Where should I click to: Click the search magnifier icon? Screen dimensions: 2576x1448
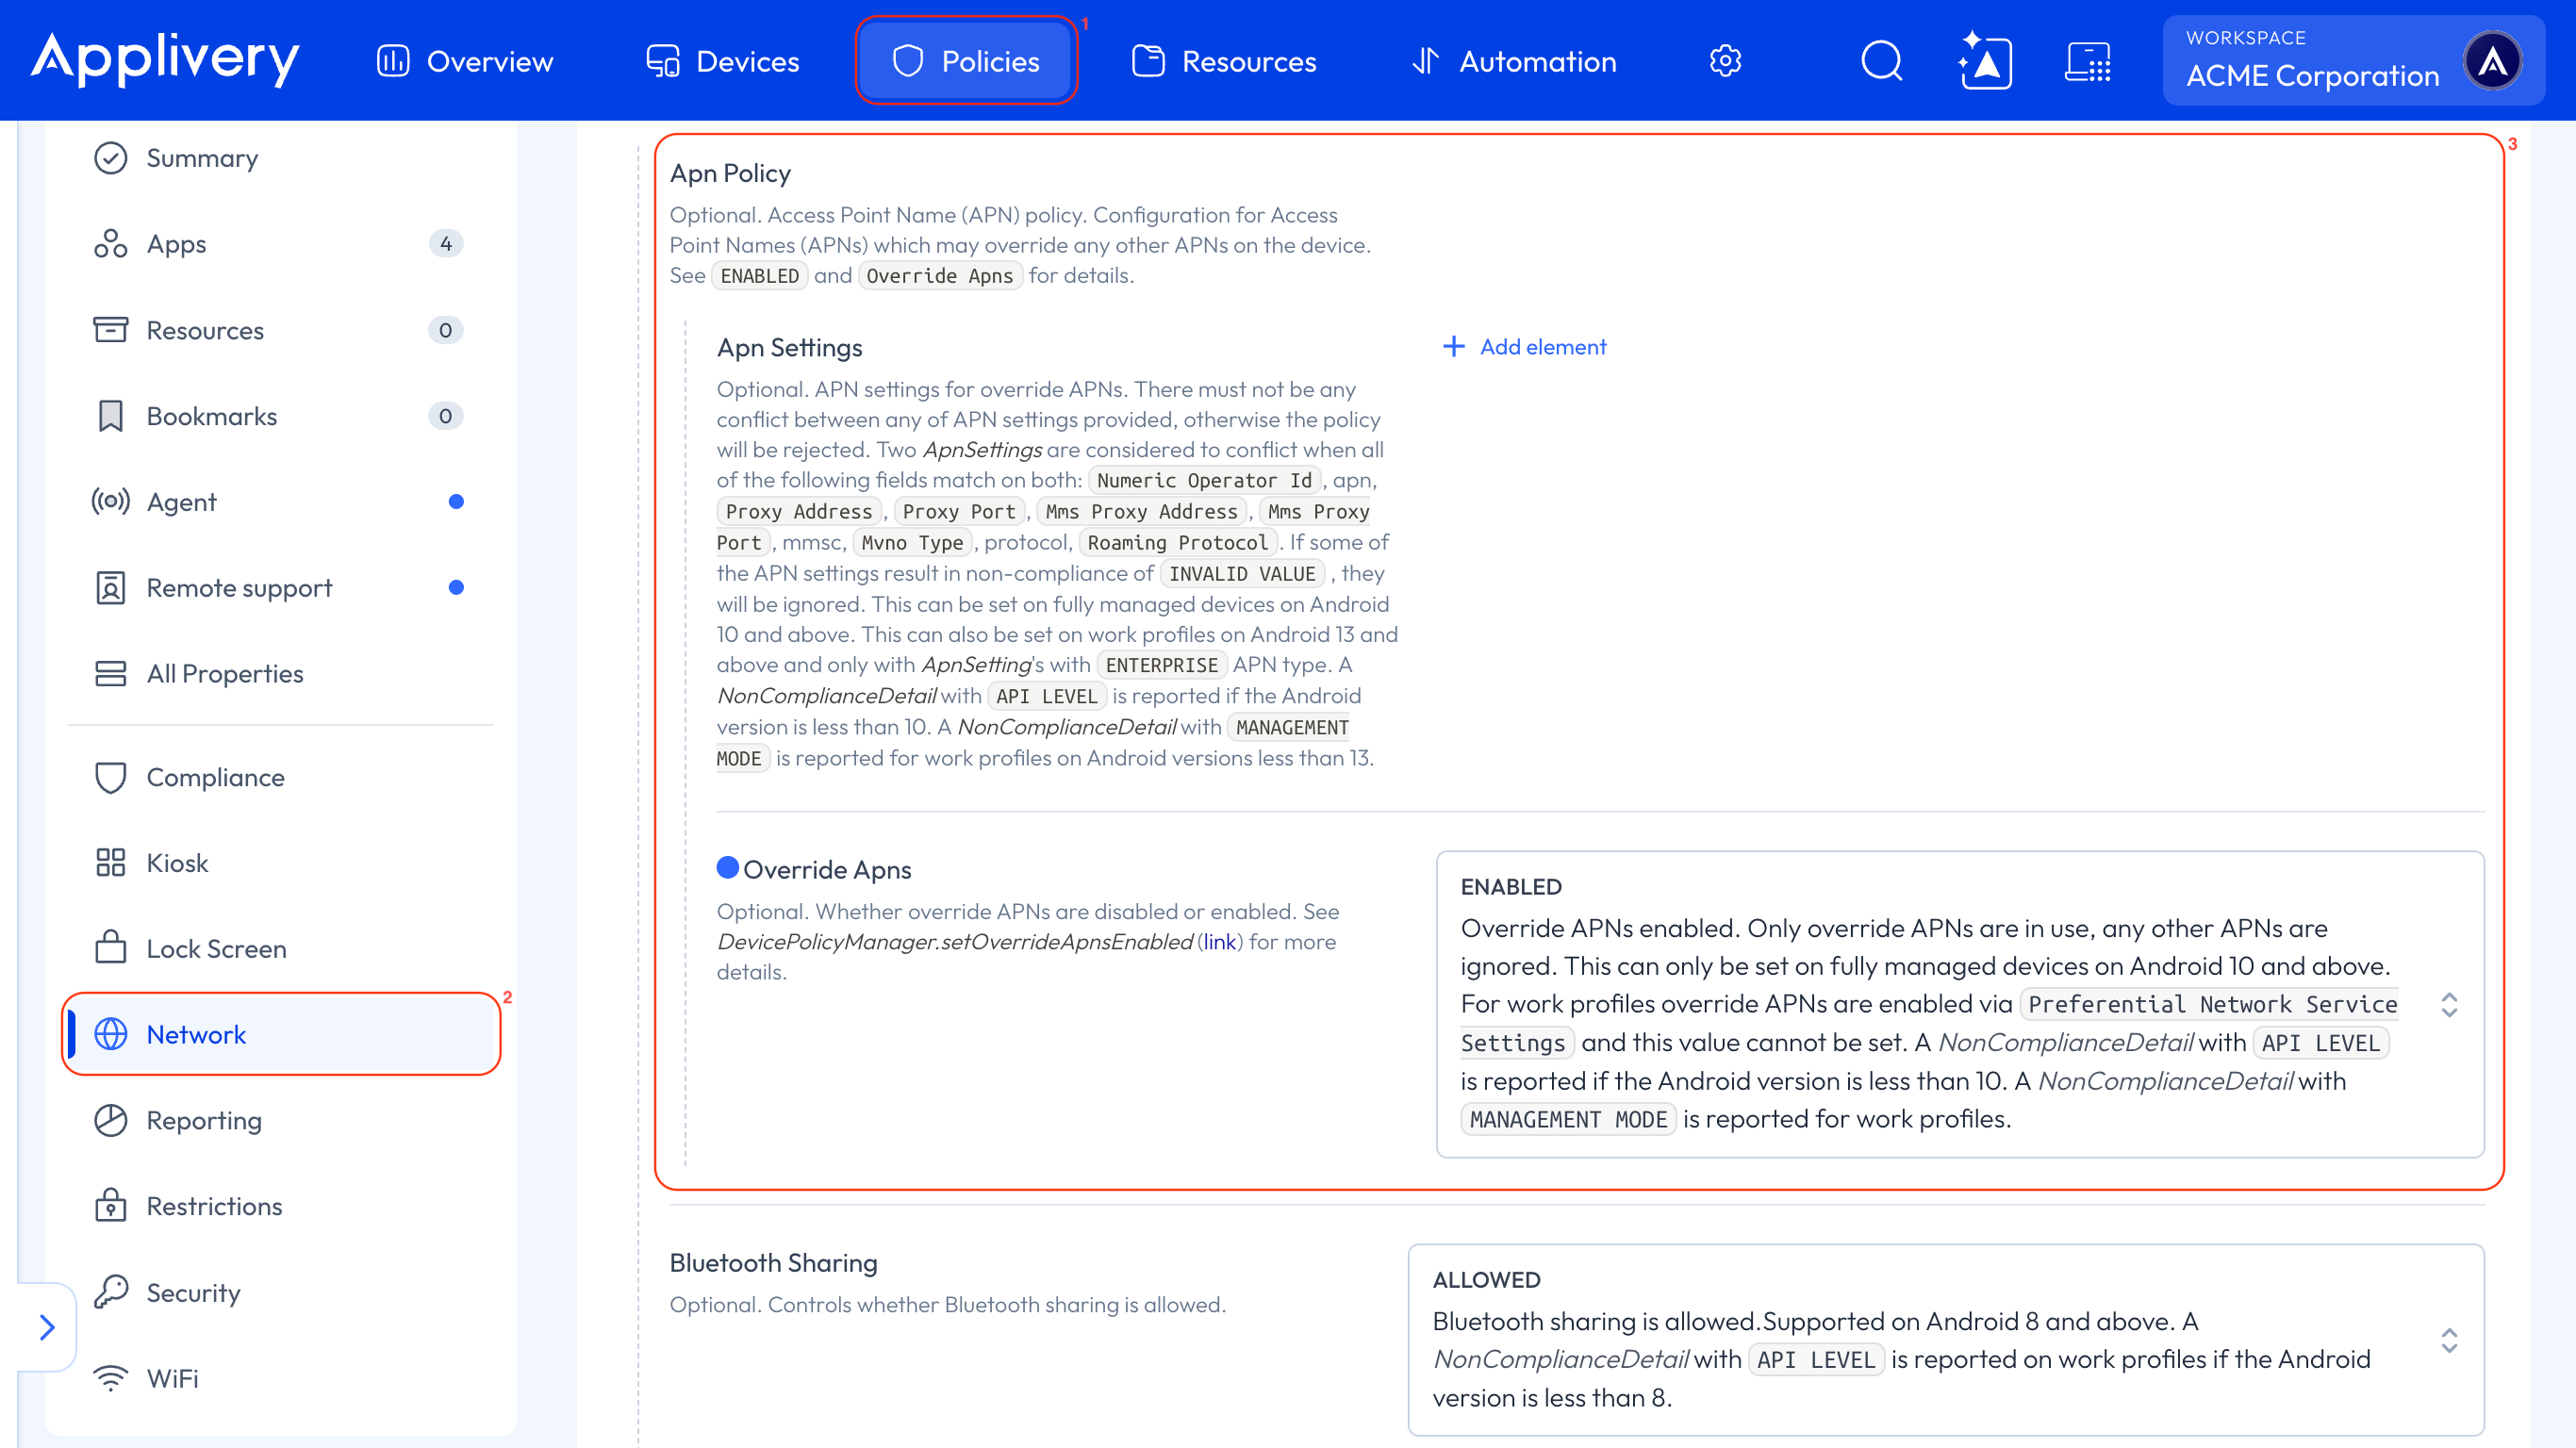[x=1881, y=61]
